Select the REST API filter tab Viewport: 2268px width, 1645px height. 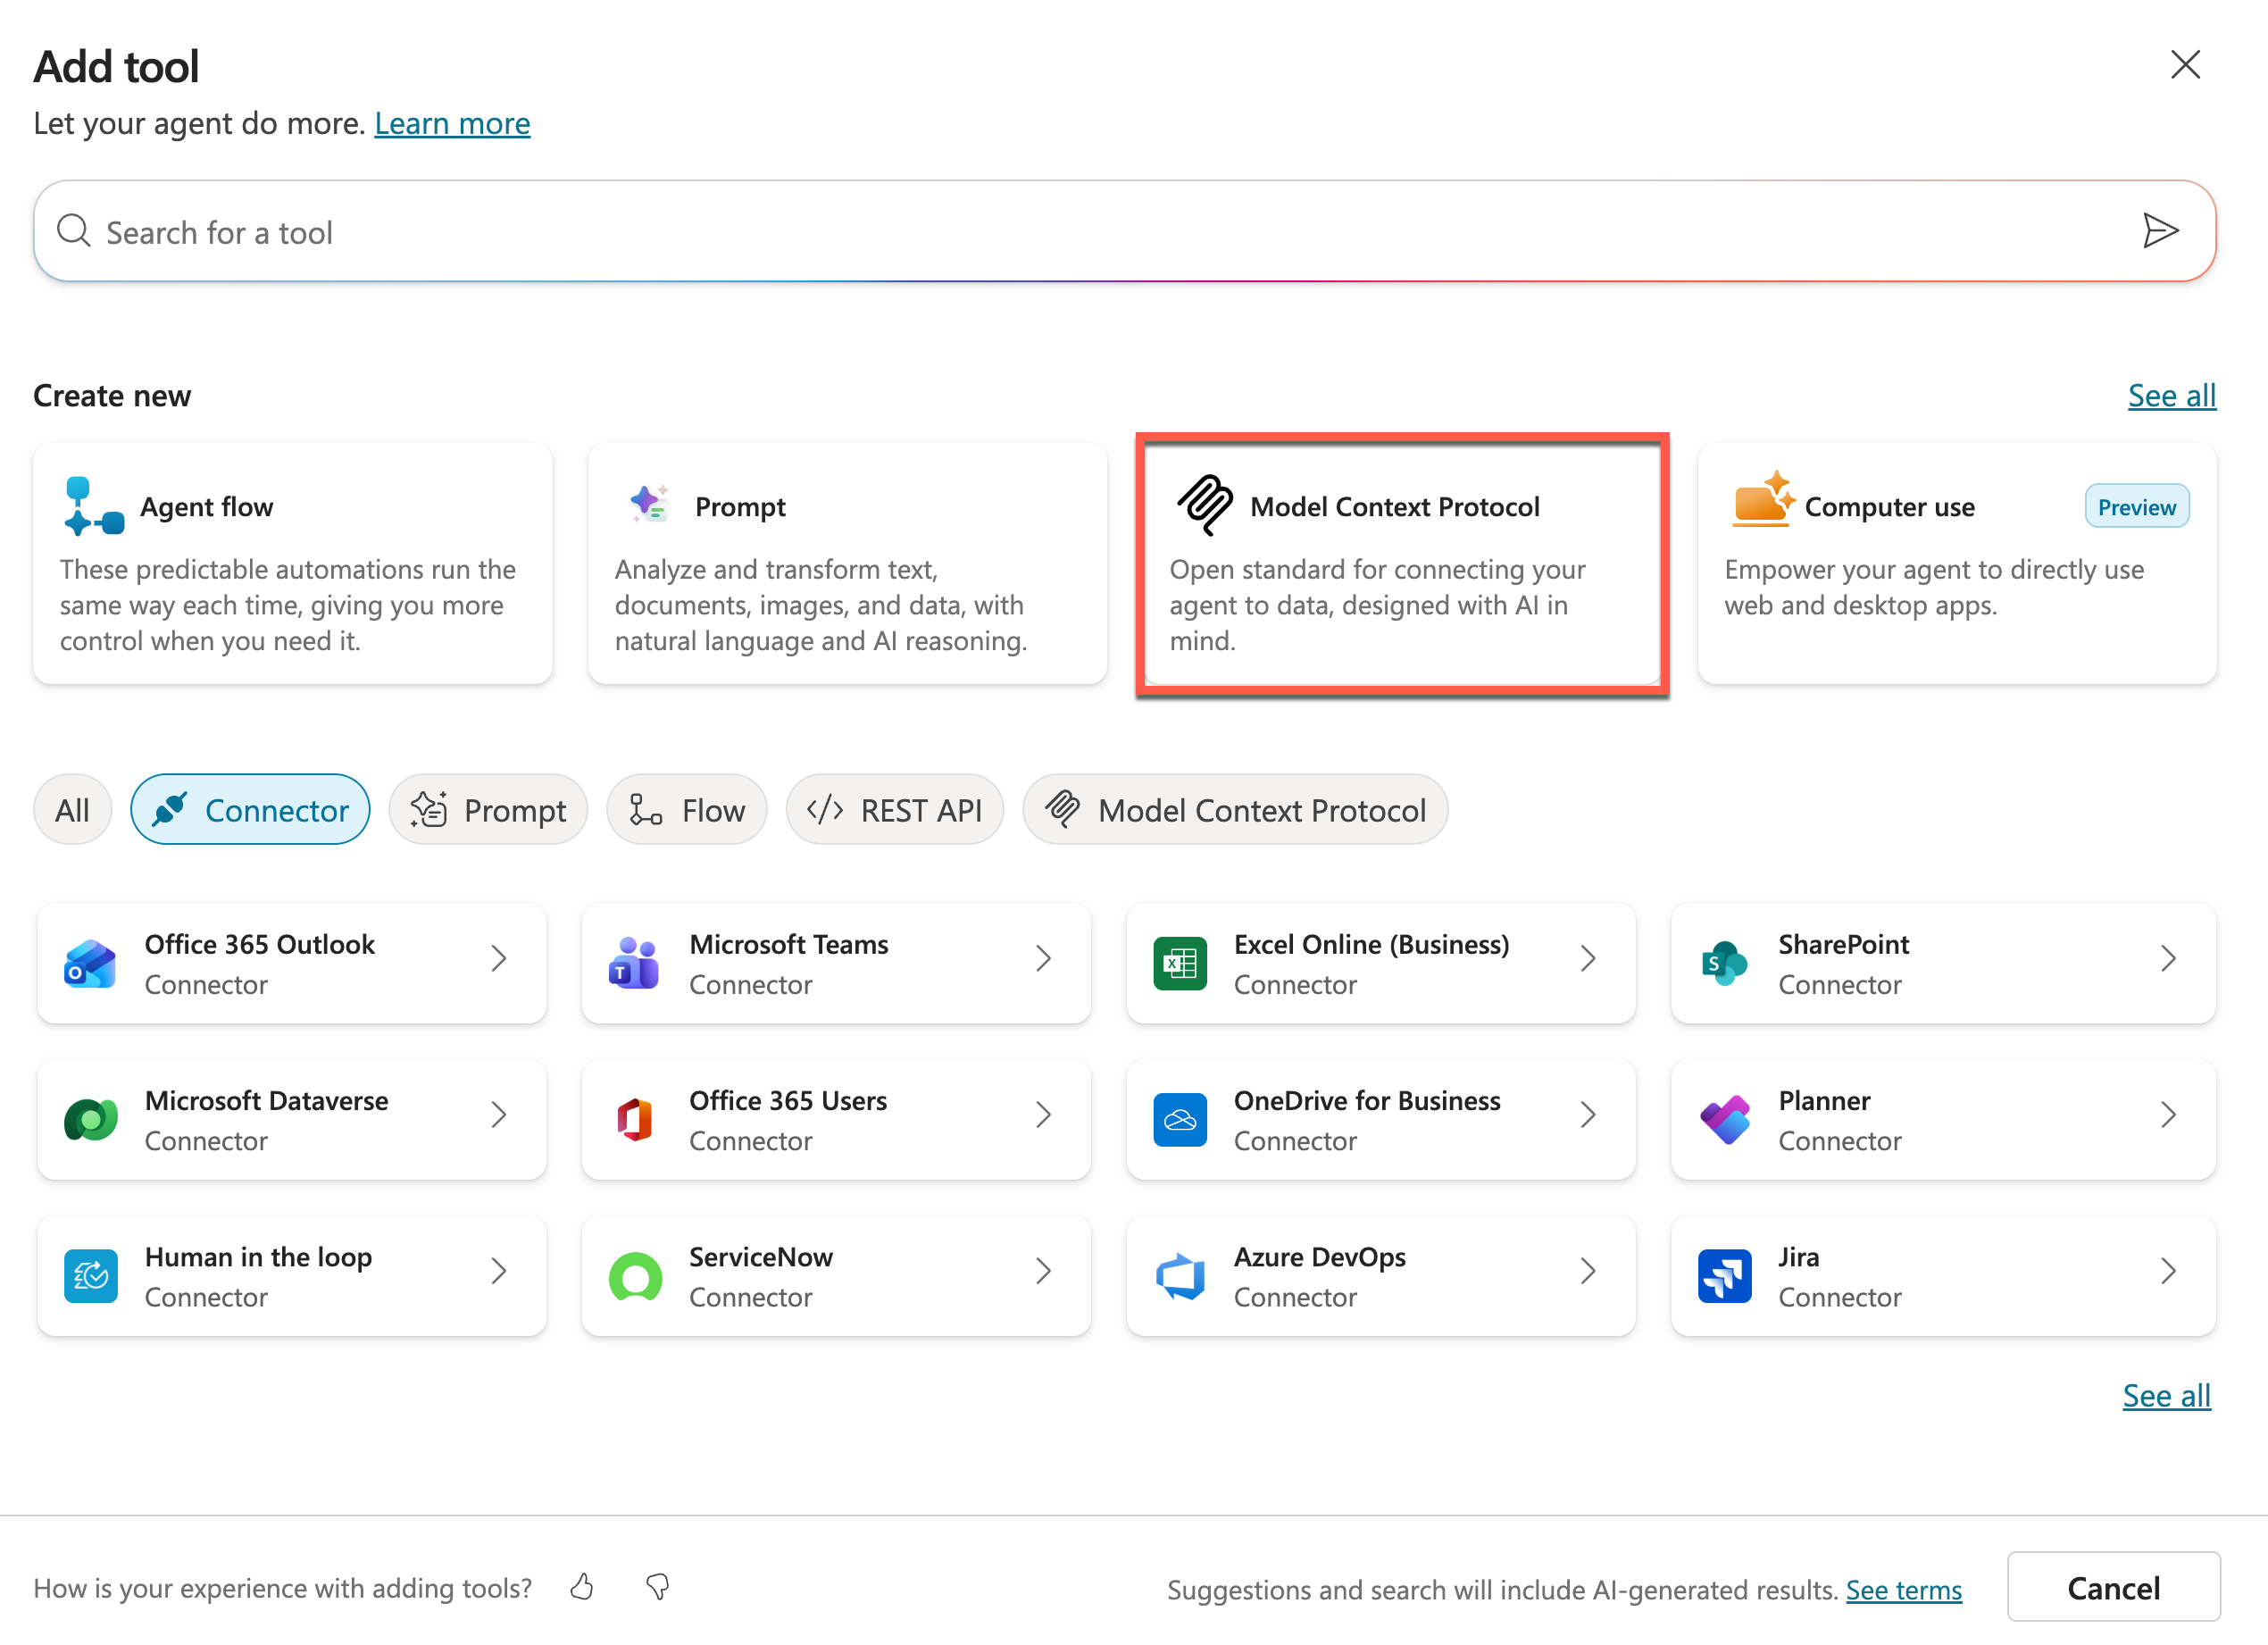(895, 810)
